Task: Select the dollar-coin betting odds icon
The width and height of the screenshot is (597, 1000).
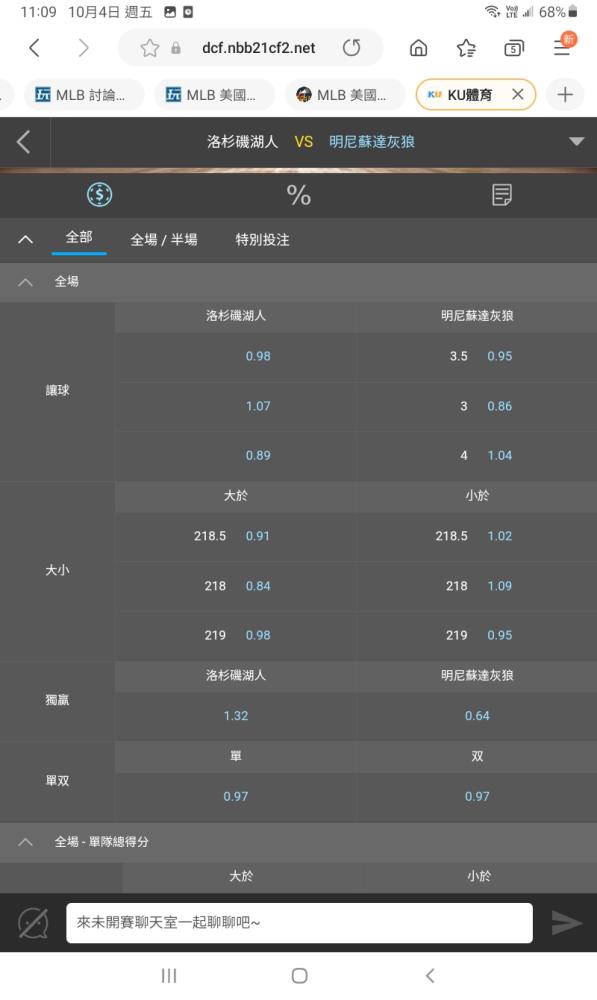Action: [100, 195]
